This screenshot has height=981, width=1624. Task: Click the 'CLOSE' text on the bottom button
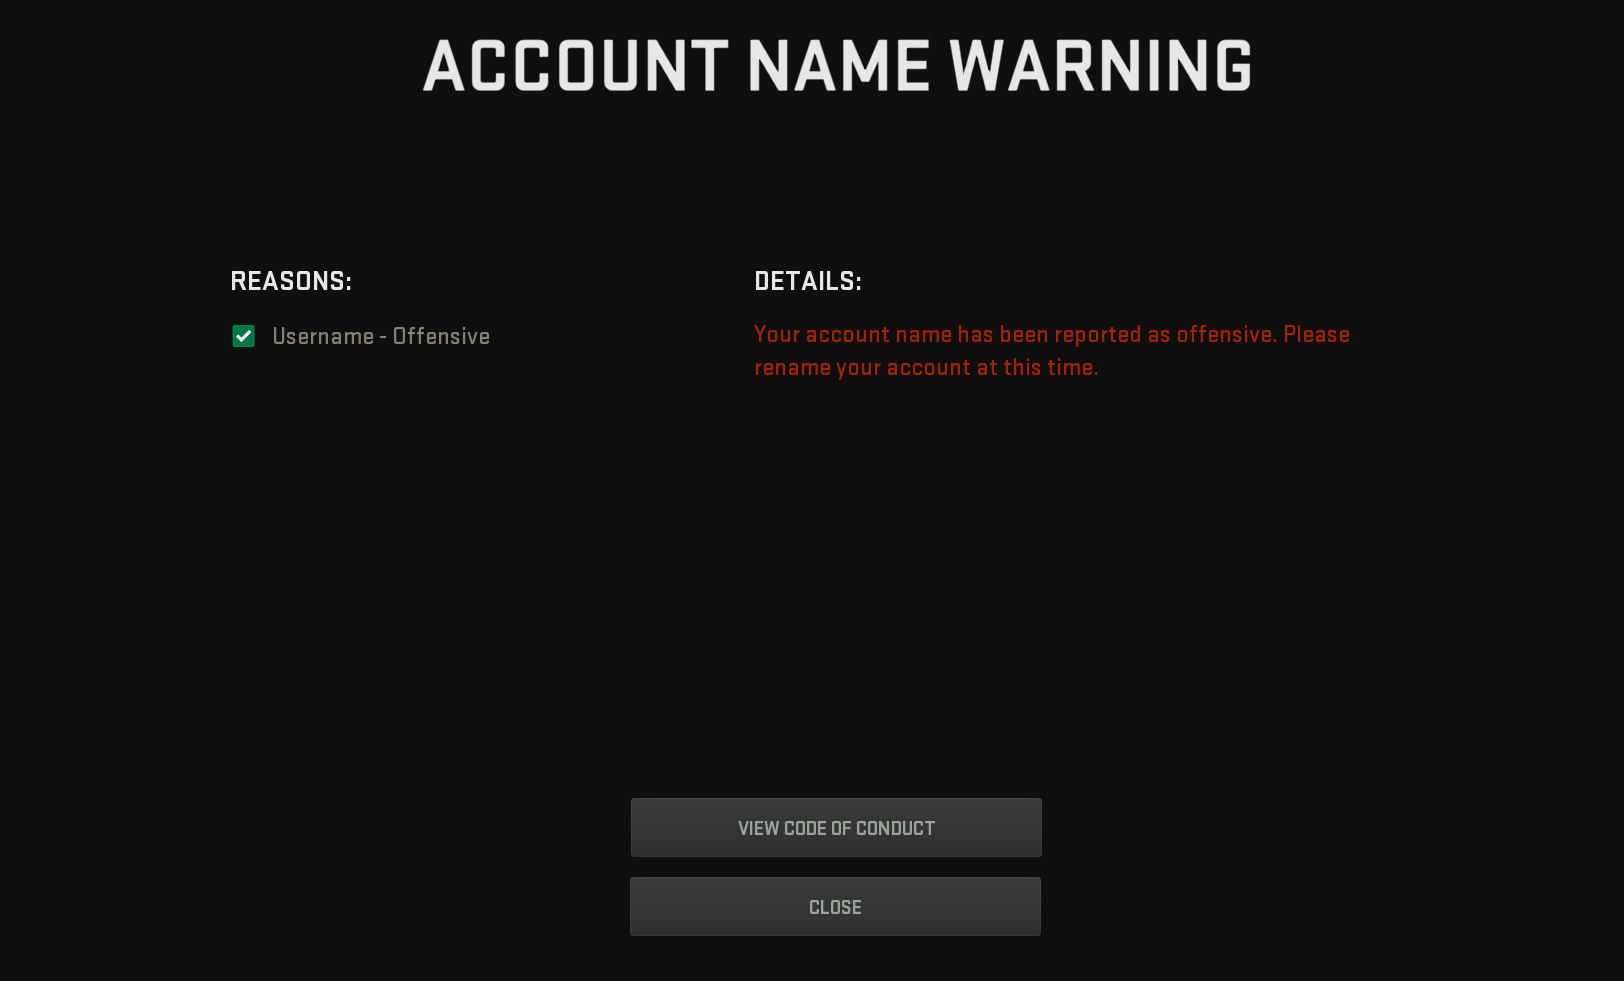835,908
